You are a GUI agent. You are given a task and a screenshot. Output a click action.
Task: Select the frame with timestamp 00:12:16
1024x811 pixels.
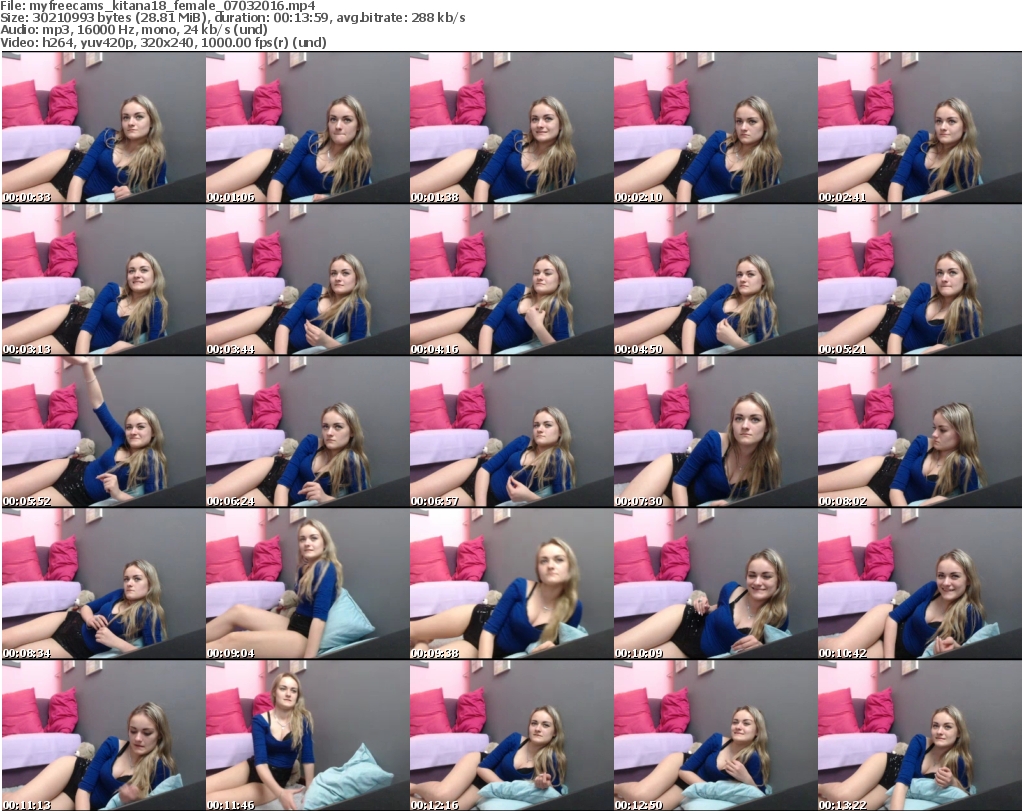(511, 736)
